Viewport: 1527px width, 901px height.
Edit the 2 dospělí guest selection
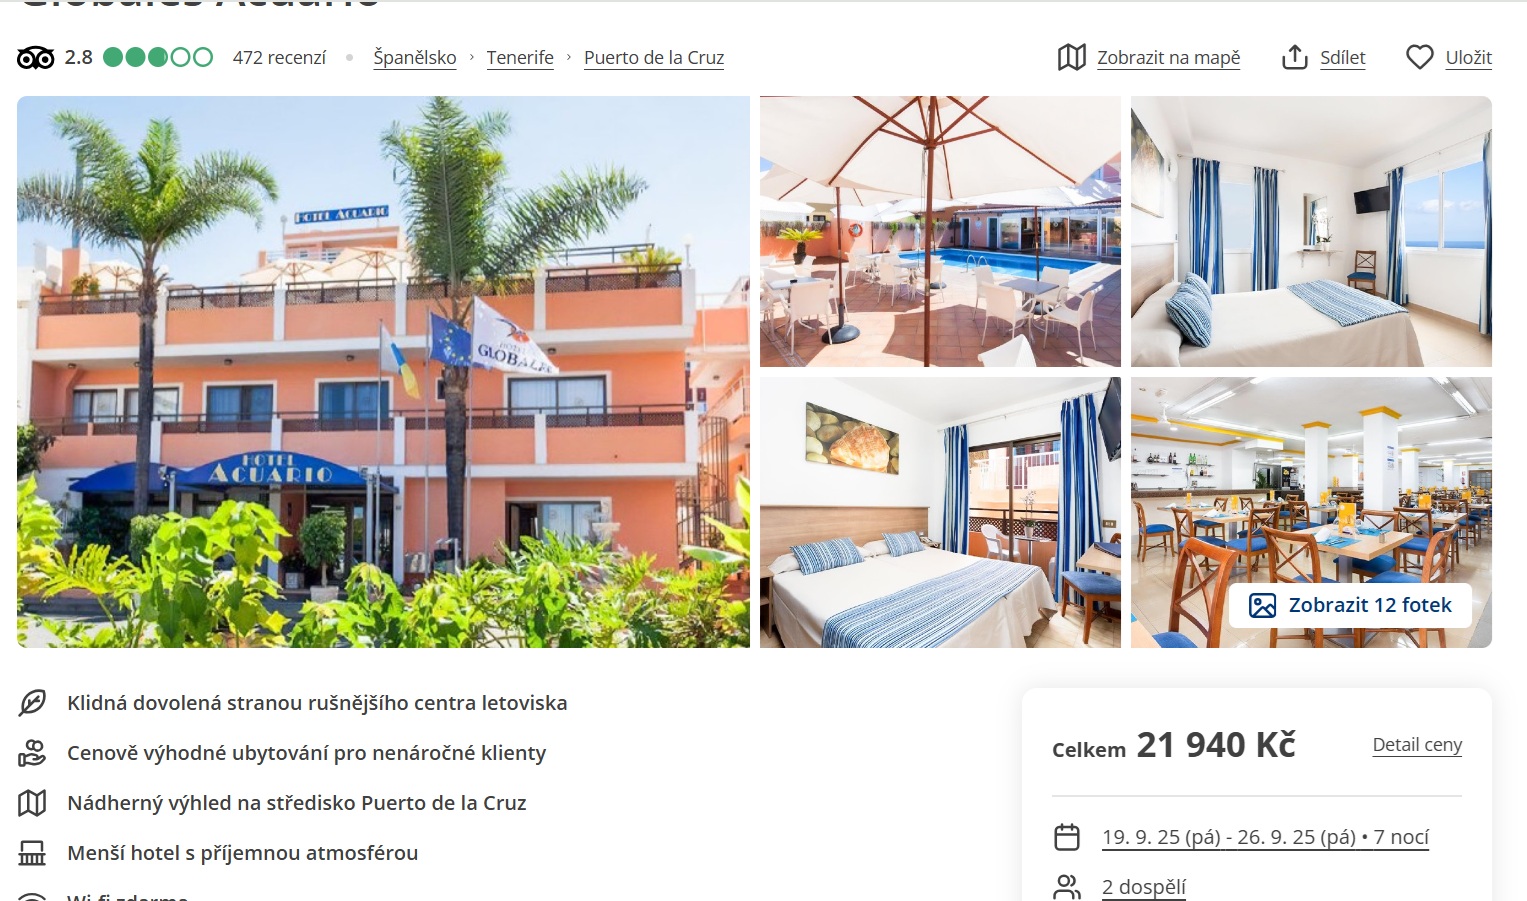coord(1144,887)
